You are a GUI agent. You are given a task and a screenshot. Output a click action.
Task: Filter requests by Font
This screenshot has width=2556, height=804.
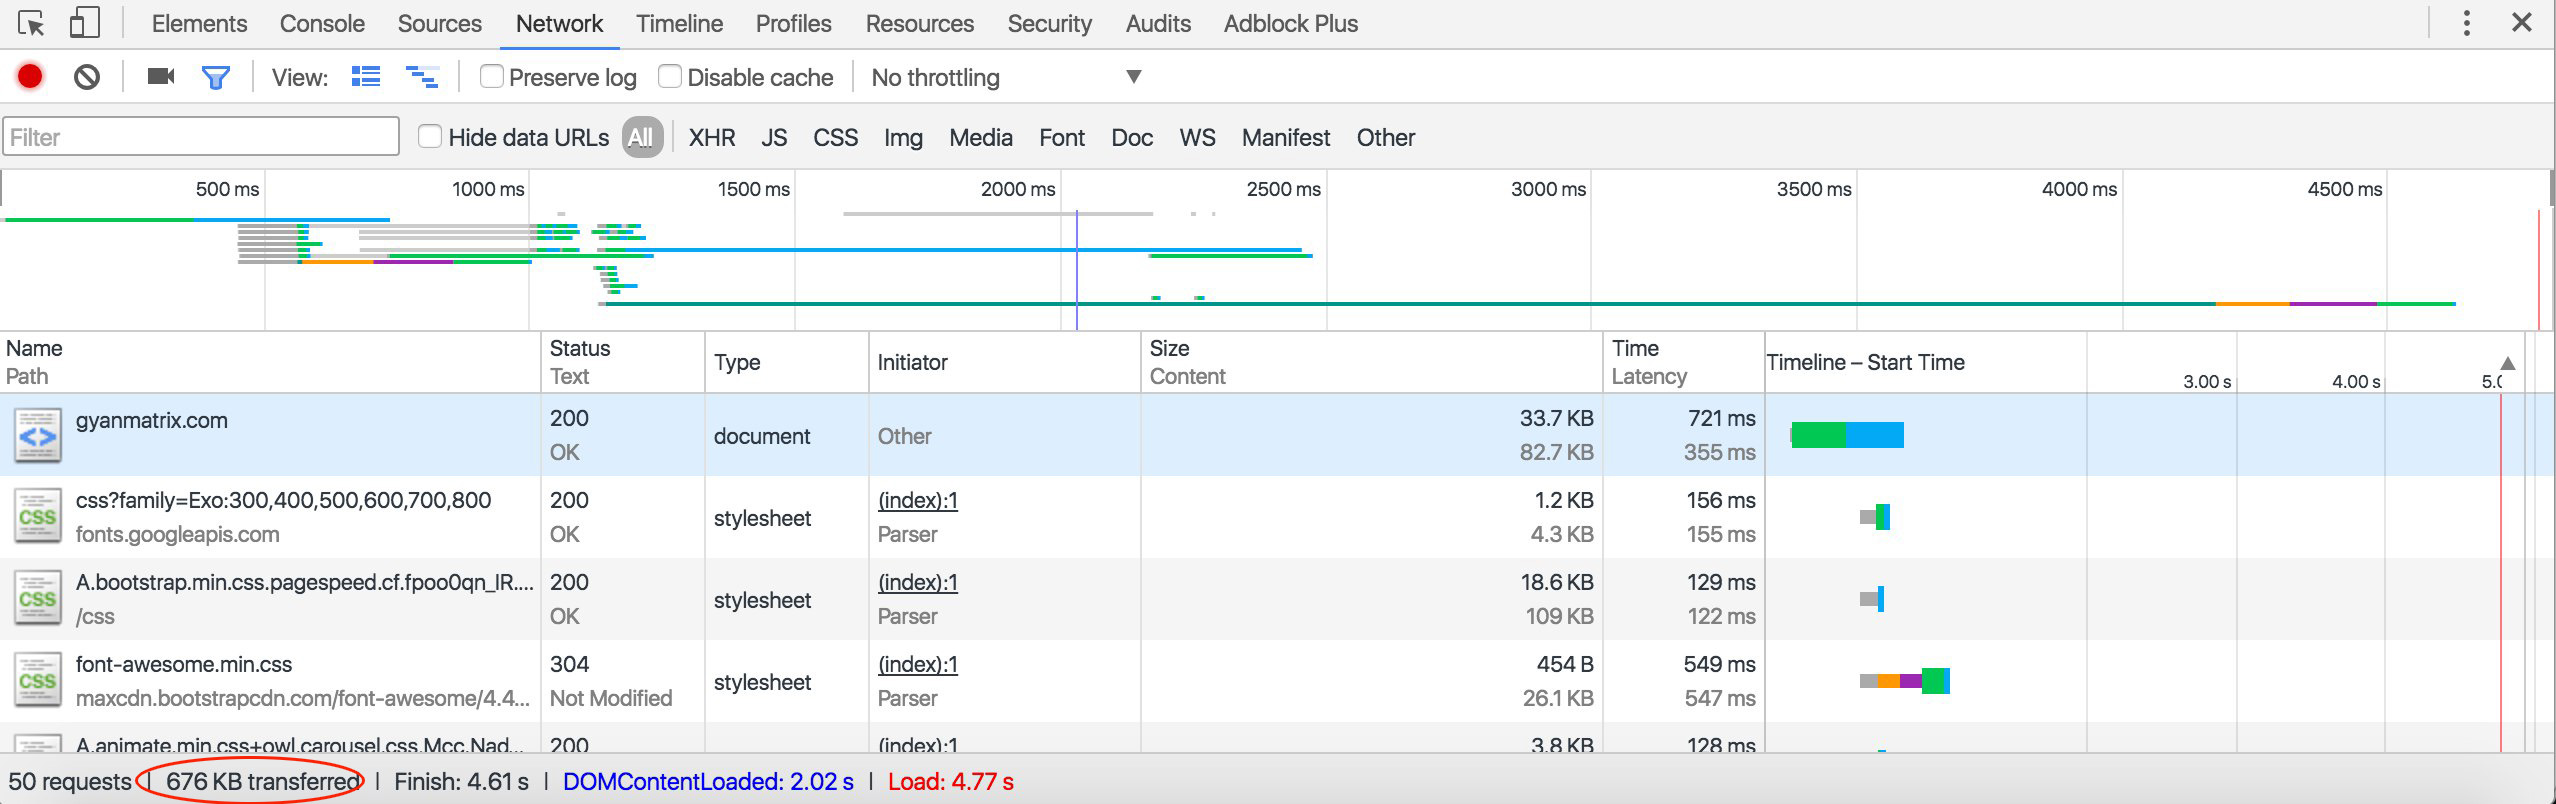point(1061,137)
